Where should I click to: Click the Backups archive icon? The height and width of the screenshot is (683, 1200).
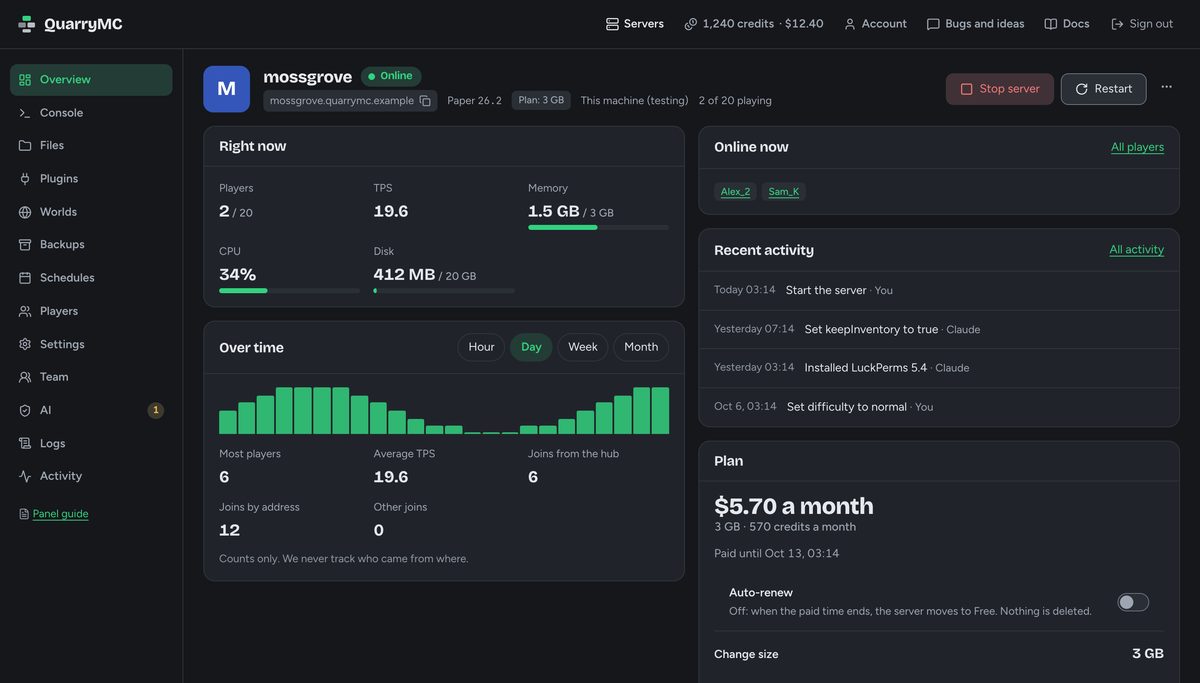tap(25, 245)
